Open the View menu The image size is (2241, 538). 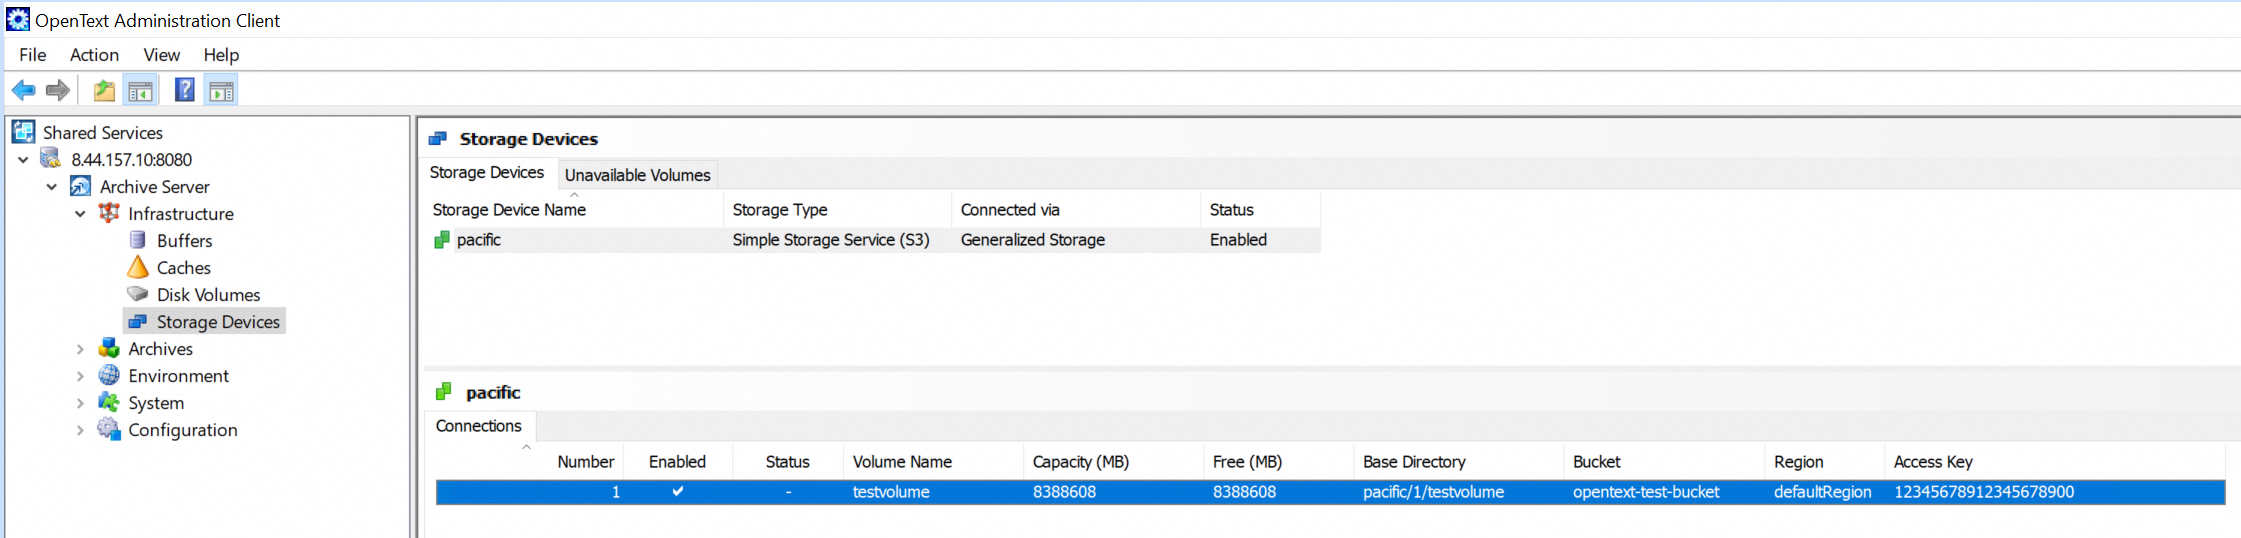pos(162,55)
